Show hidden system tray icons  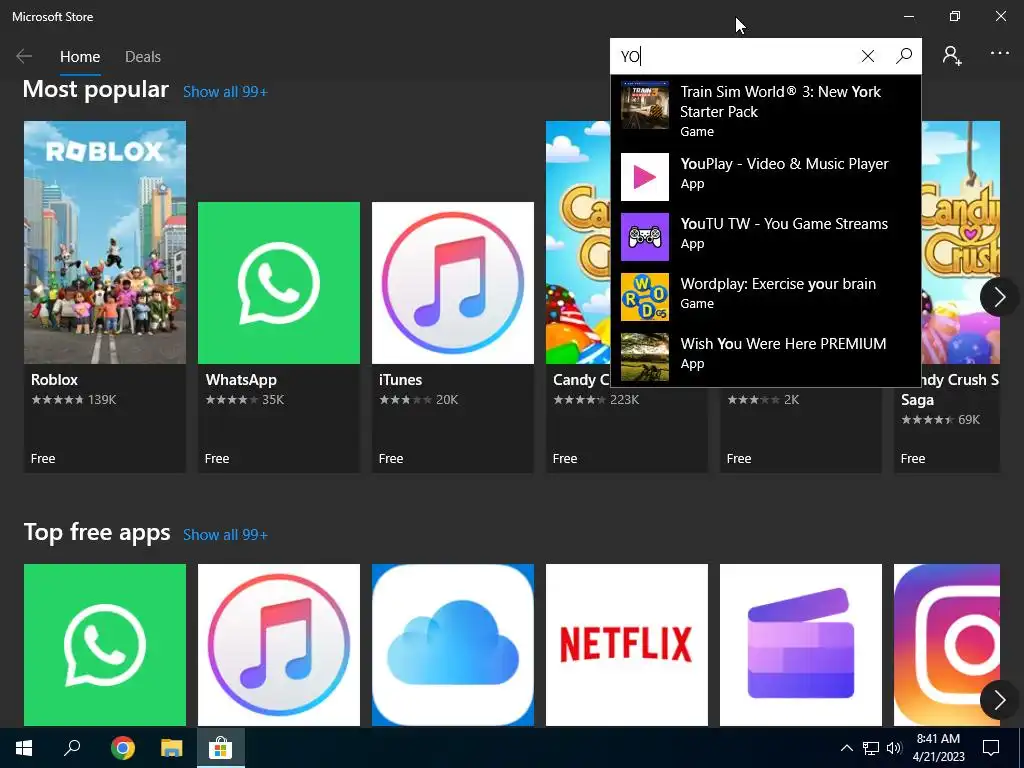click(846, 748)
